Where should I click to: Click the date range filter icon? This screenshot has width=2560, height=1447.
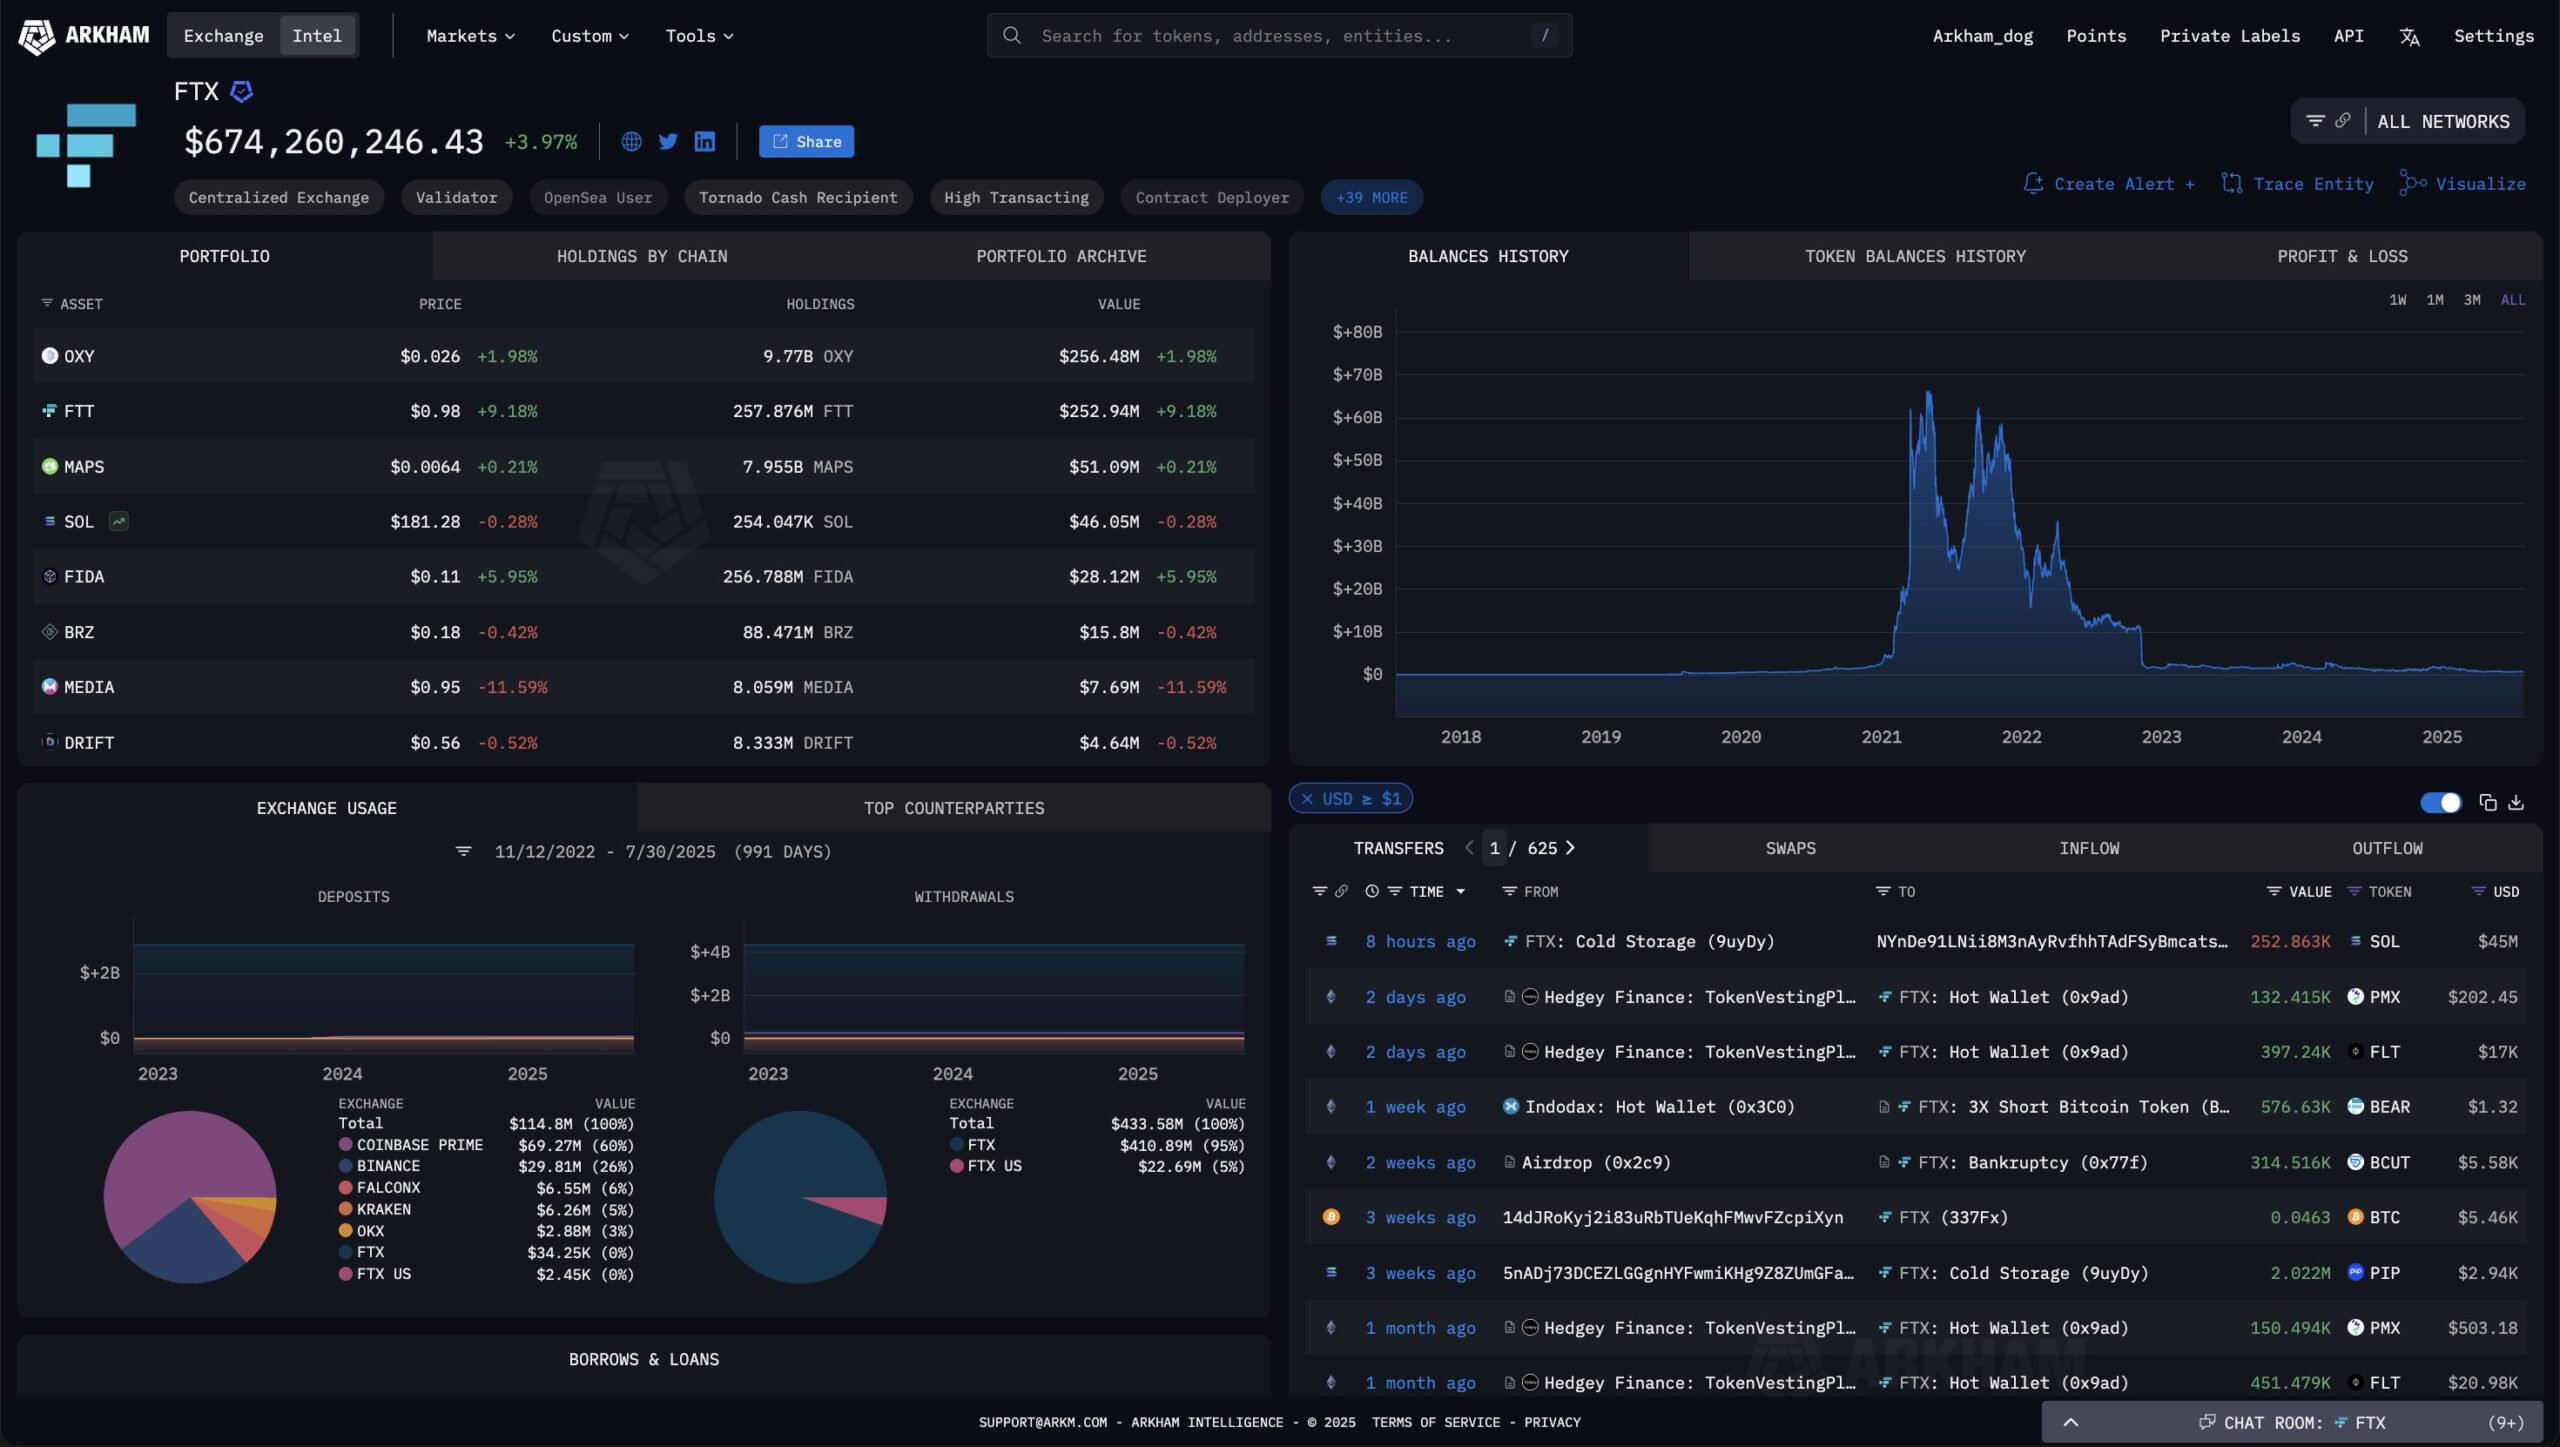pos(463,851)
